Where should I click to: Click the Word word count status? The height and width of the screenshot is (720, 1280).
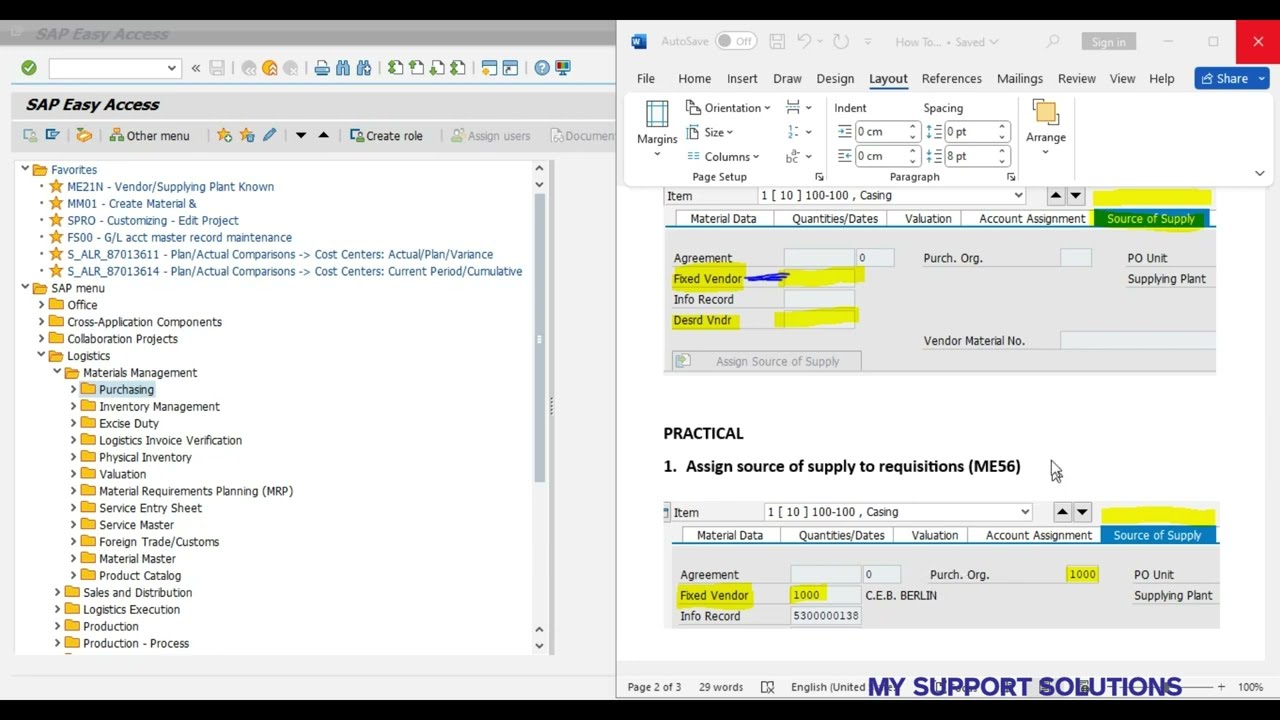720,687
